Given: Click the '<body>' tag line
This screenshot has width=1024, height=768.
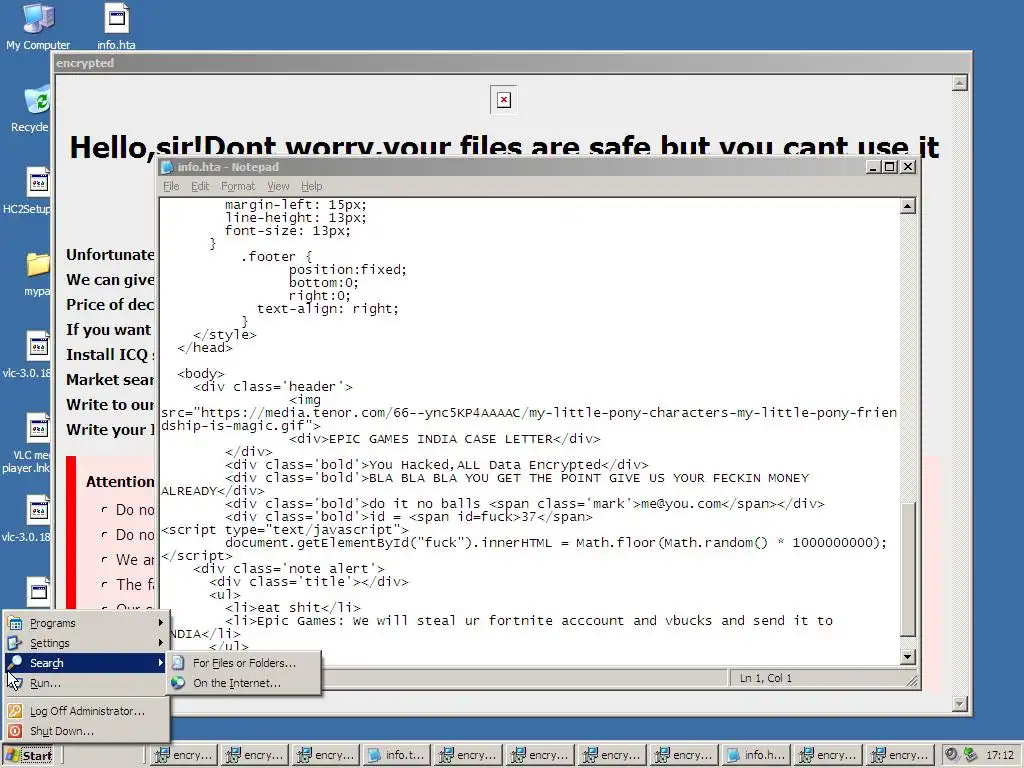Looking at the screenshot, I should (x=200, y=374).
